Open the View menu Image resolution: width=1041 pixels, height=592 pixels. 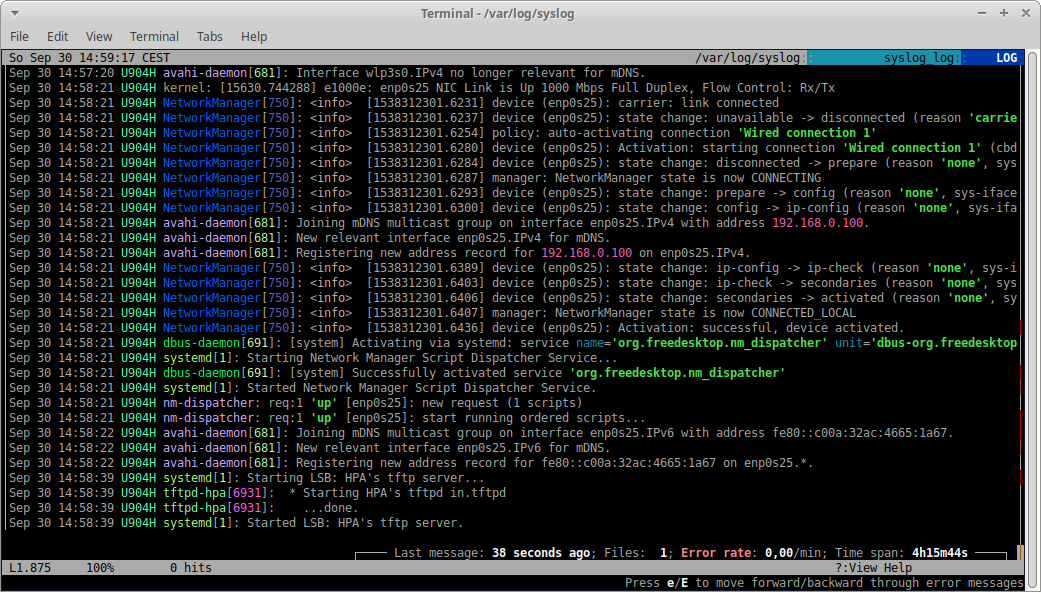(x=99, y=36)
